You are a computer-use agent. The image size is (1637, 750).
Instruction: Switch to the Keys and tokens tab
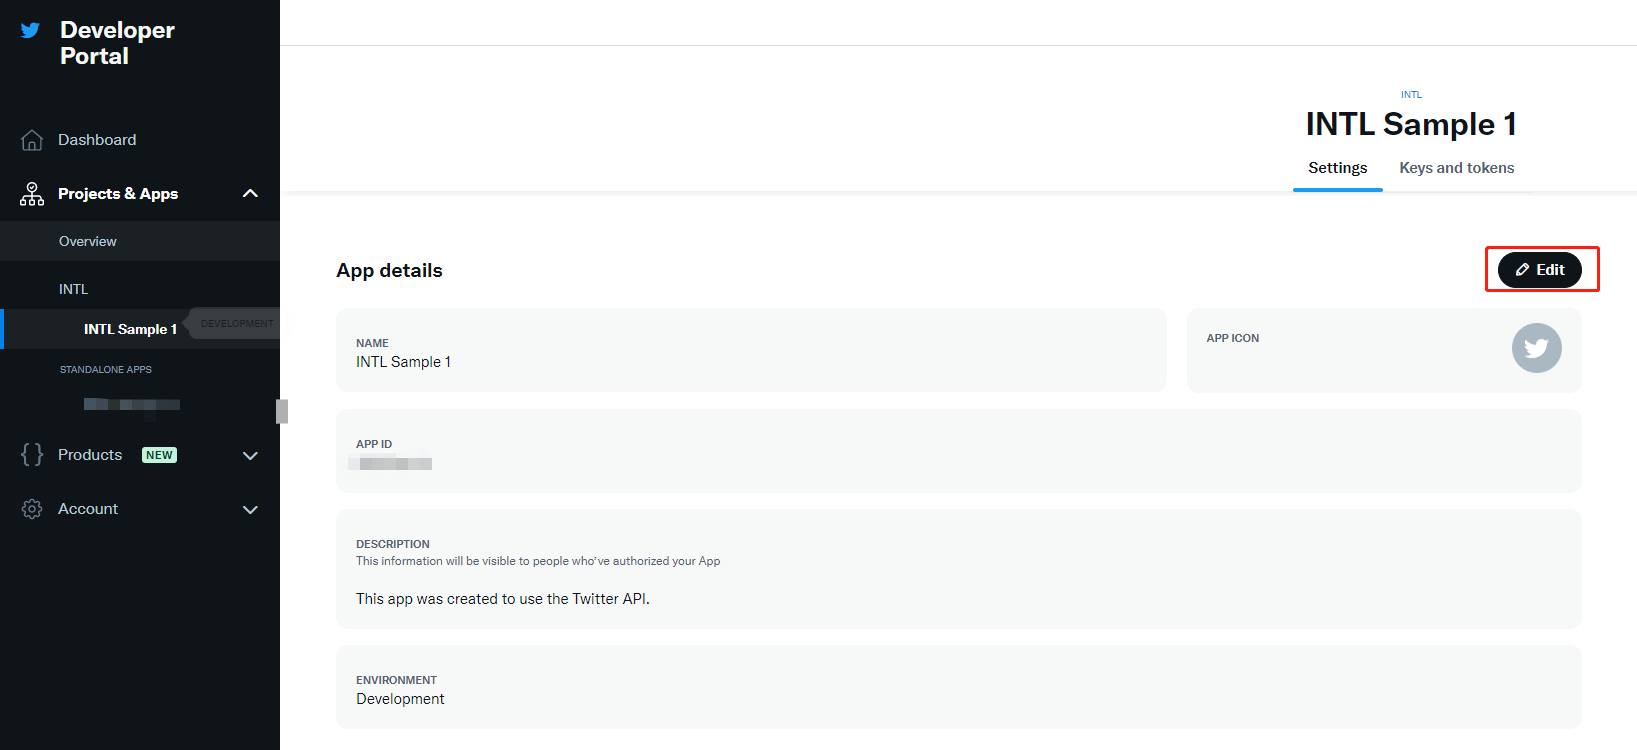(x=1456, y=168)
